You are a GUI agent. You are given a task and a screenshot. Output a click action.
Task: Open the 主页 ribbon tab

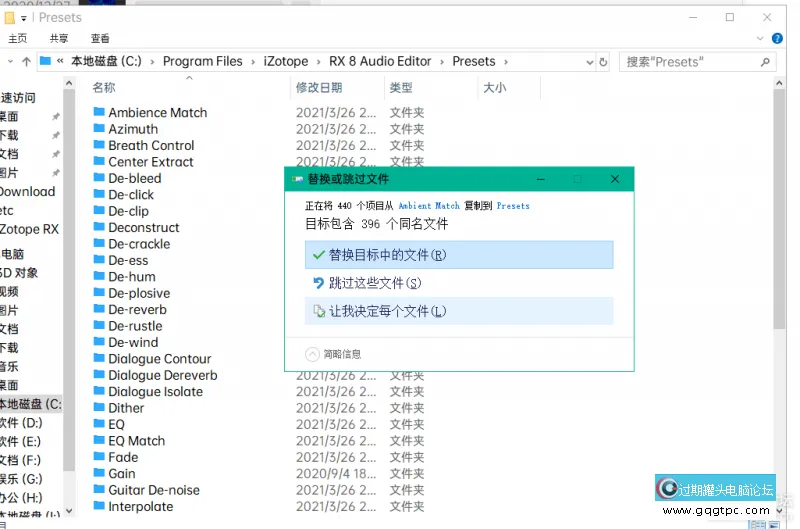(18, 38)
